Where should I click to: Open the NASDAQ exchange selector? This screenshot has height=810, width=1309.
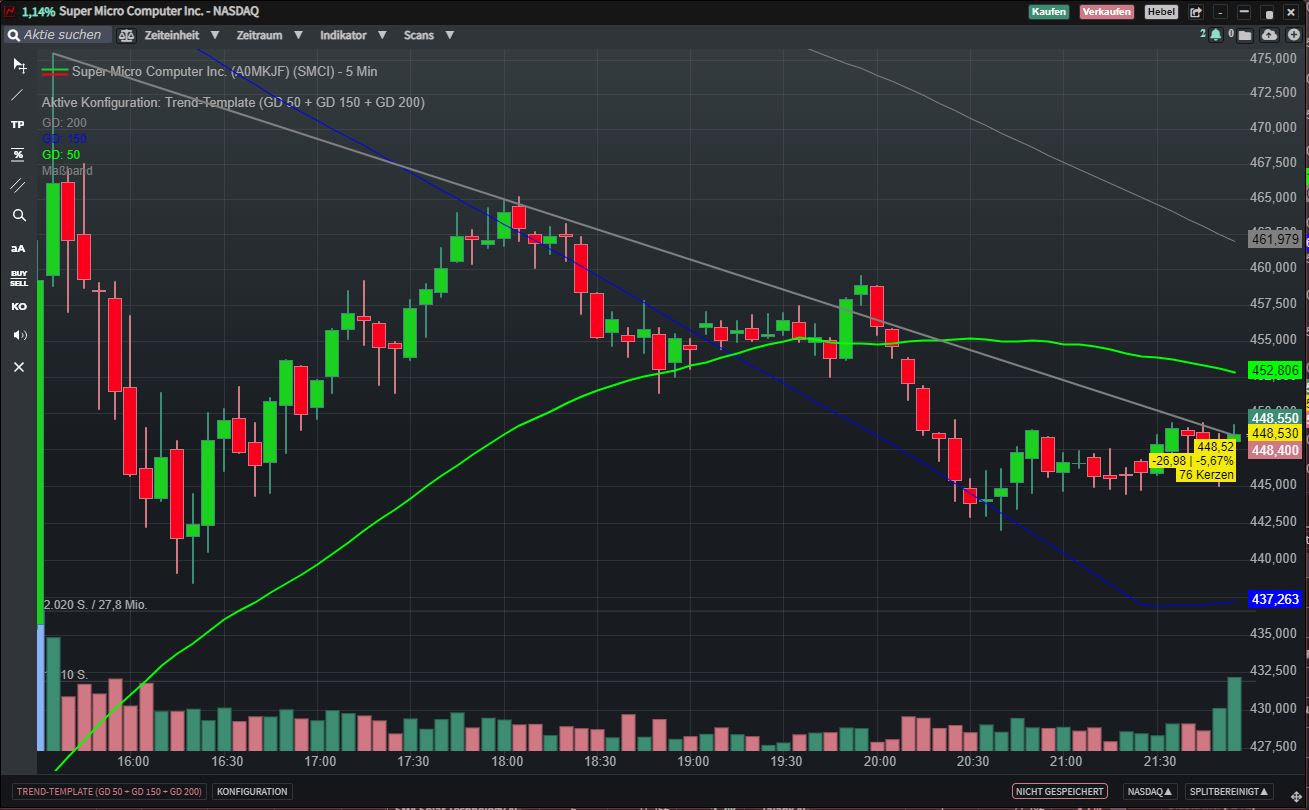[x=1150, y=791]
